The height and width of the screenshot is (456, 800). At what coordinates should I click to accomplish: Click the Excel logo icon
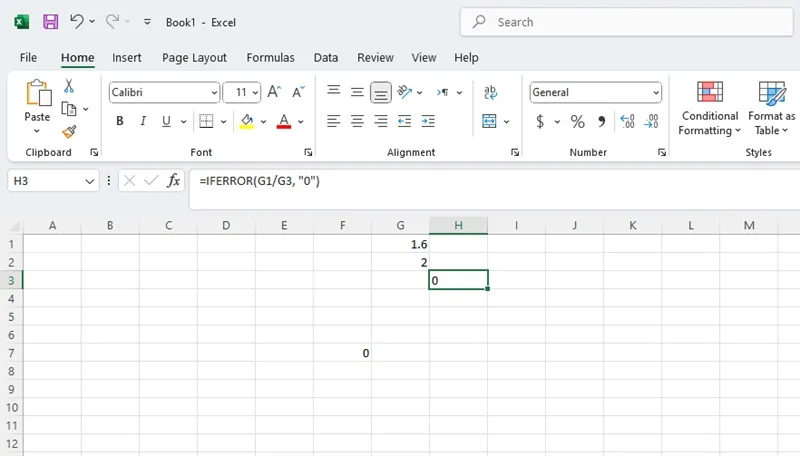coord(21,22)
